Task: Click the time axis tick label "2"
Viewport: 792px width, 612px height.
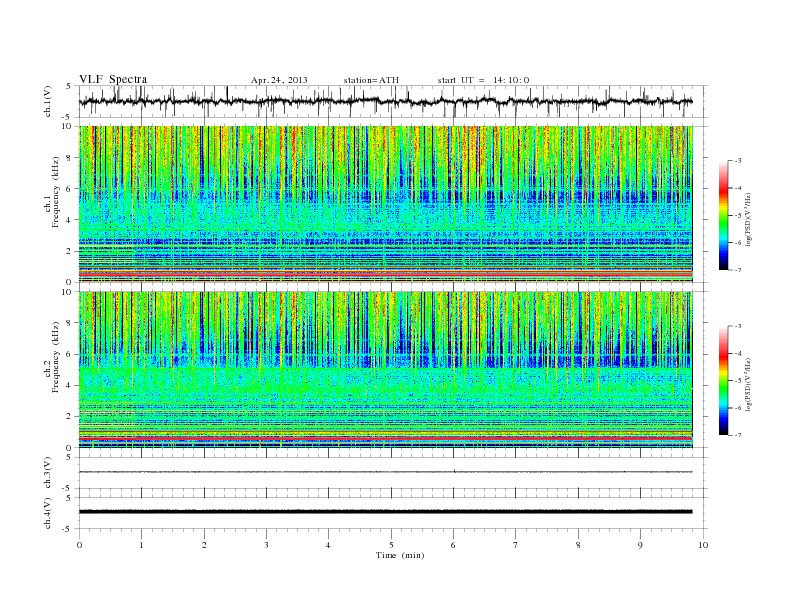Action: (x=204, y=545)
